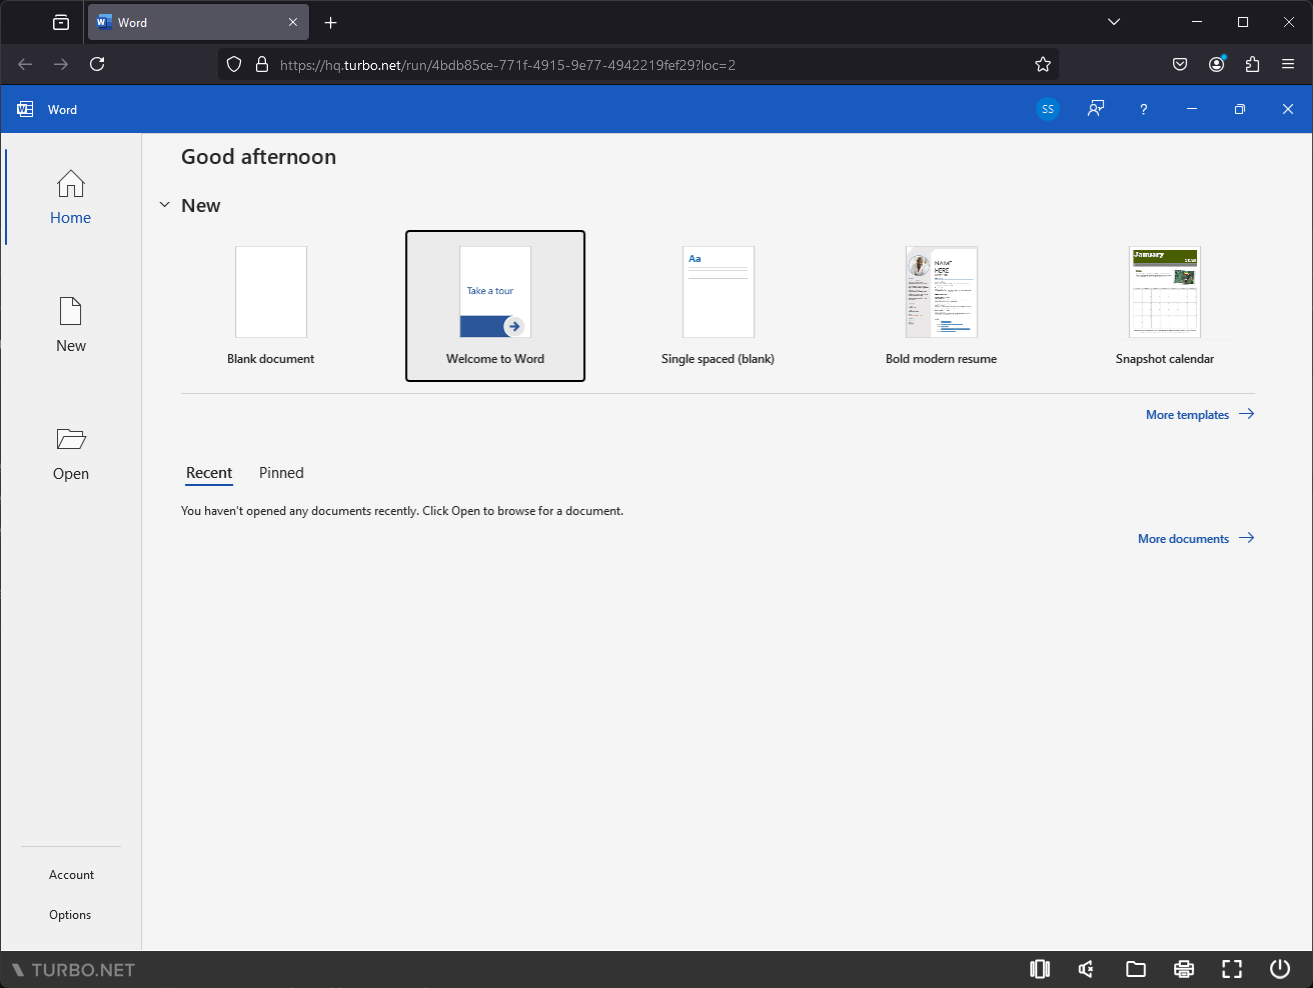Open the browser tab list dropdown arrow
The image size is (1313, 988).
(x=1113, y=21)
